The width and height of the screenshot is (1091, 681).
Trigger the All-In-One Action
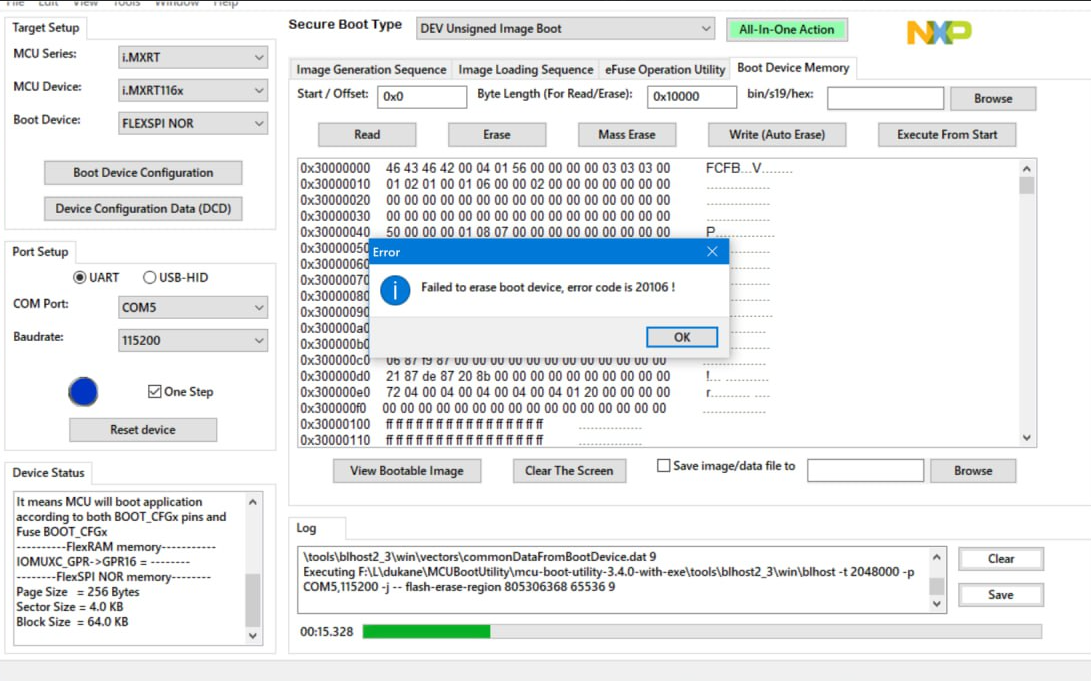point(787,28)
